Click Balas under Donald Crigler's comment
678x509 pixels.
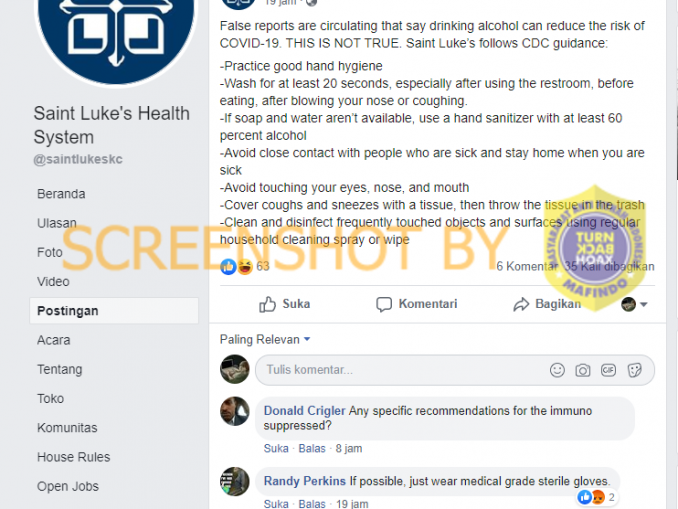click(x=312, y=448)
